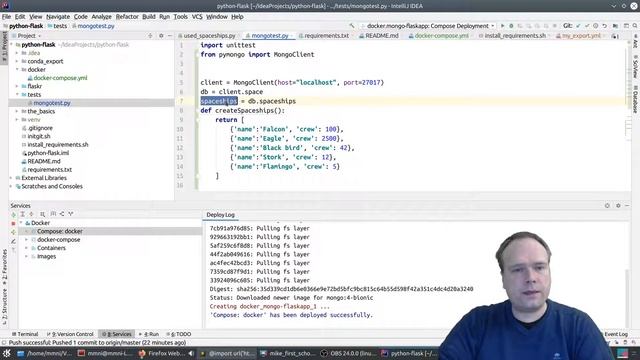
Task: Locate current file in Project panel
Action: tap(150, 36)
